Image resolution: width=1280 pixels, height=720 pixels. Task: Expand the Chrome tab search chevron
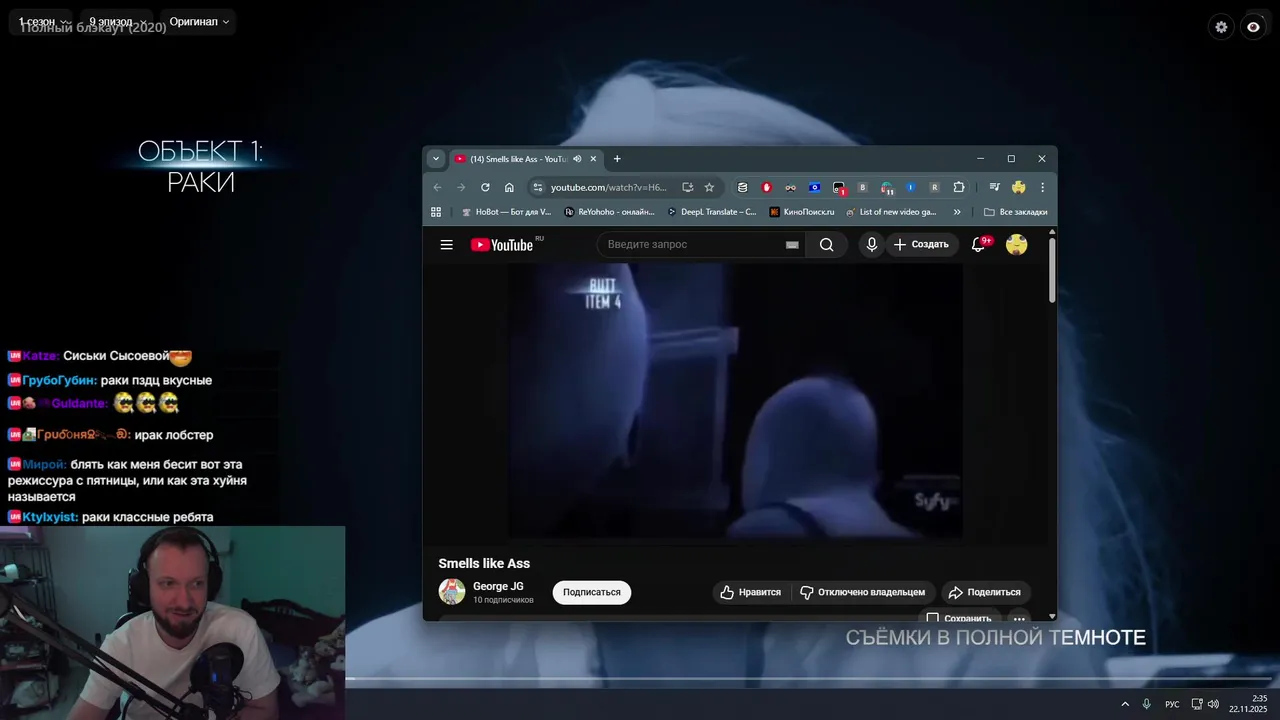pyautogui.click(x=436, y=159)
